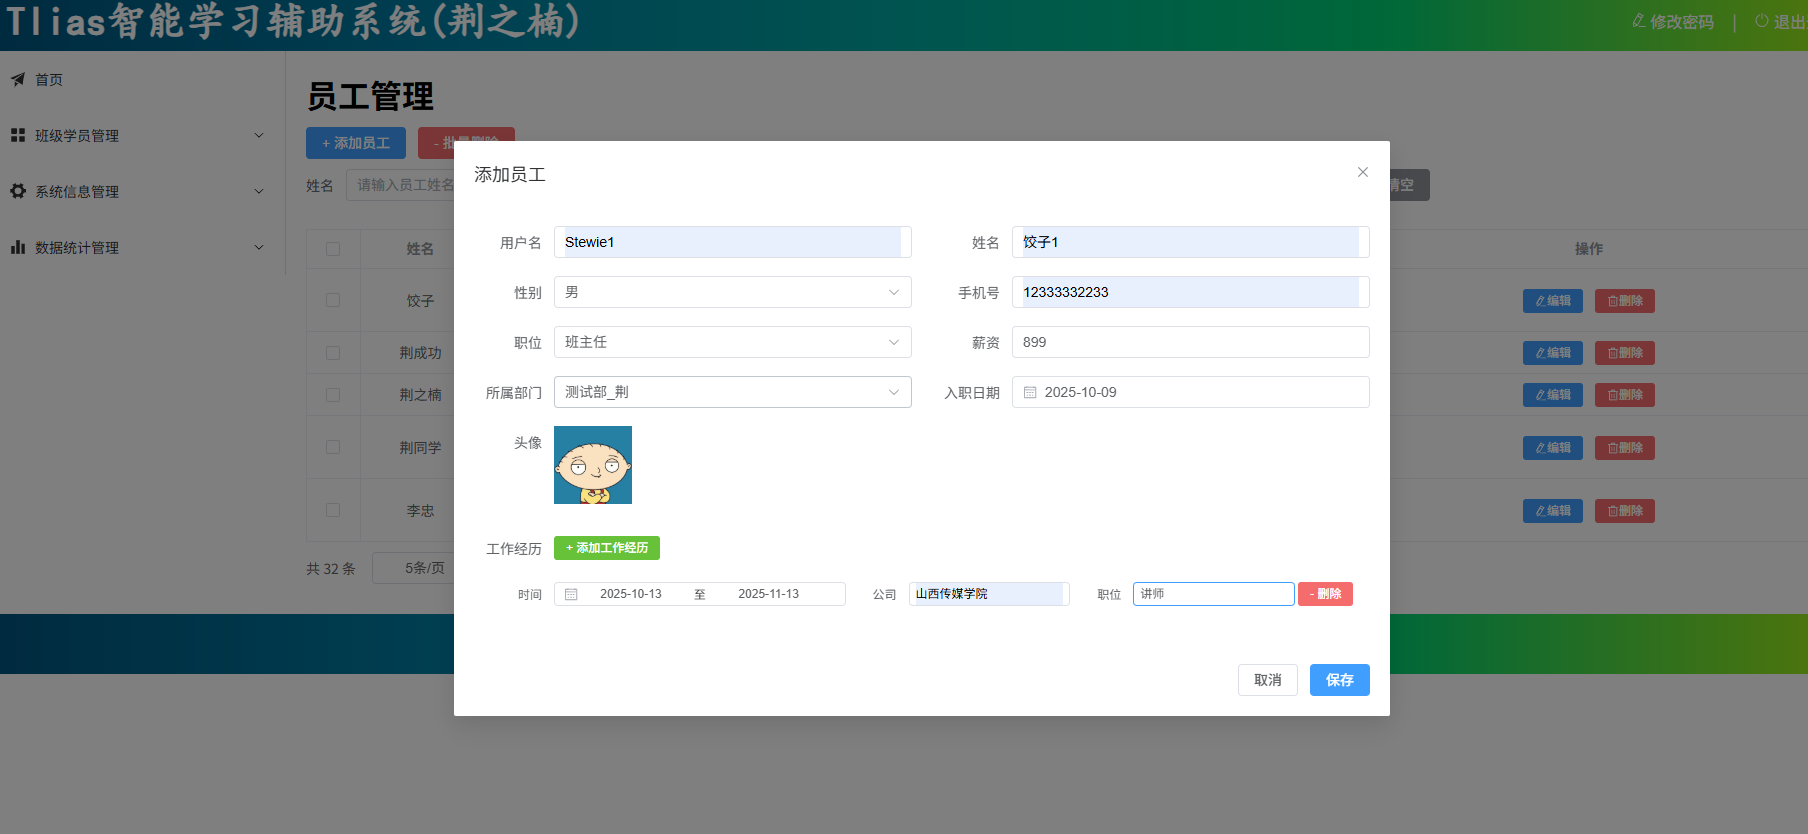Open the 职位 position dropdown showing 班主任
The height and width of the screenshot is (834, 1808).
pyautogui.click(x=732, y=342)
